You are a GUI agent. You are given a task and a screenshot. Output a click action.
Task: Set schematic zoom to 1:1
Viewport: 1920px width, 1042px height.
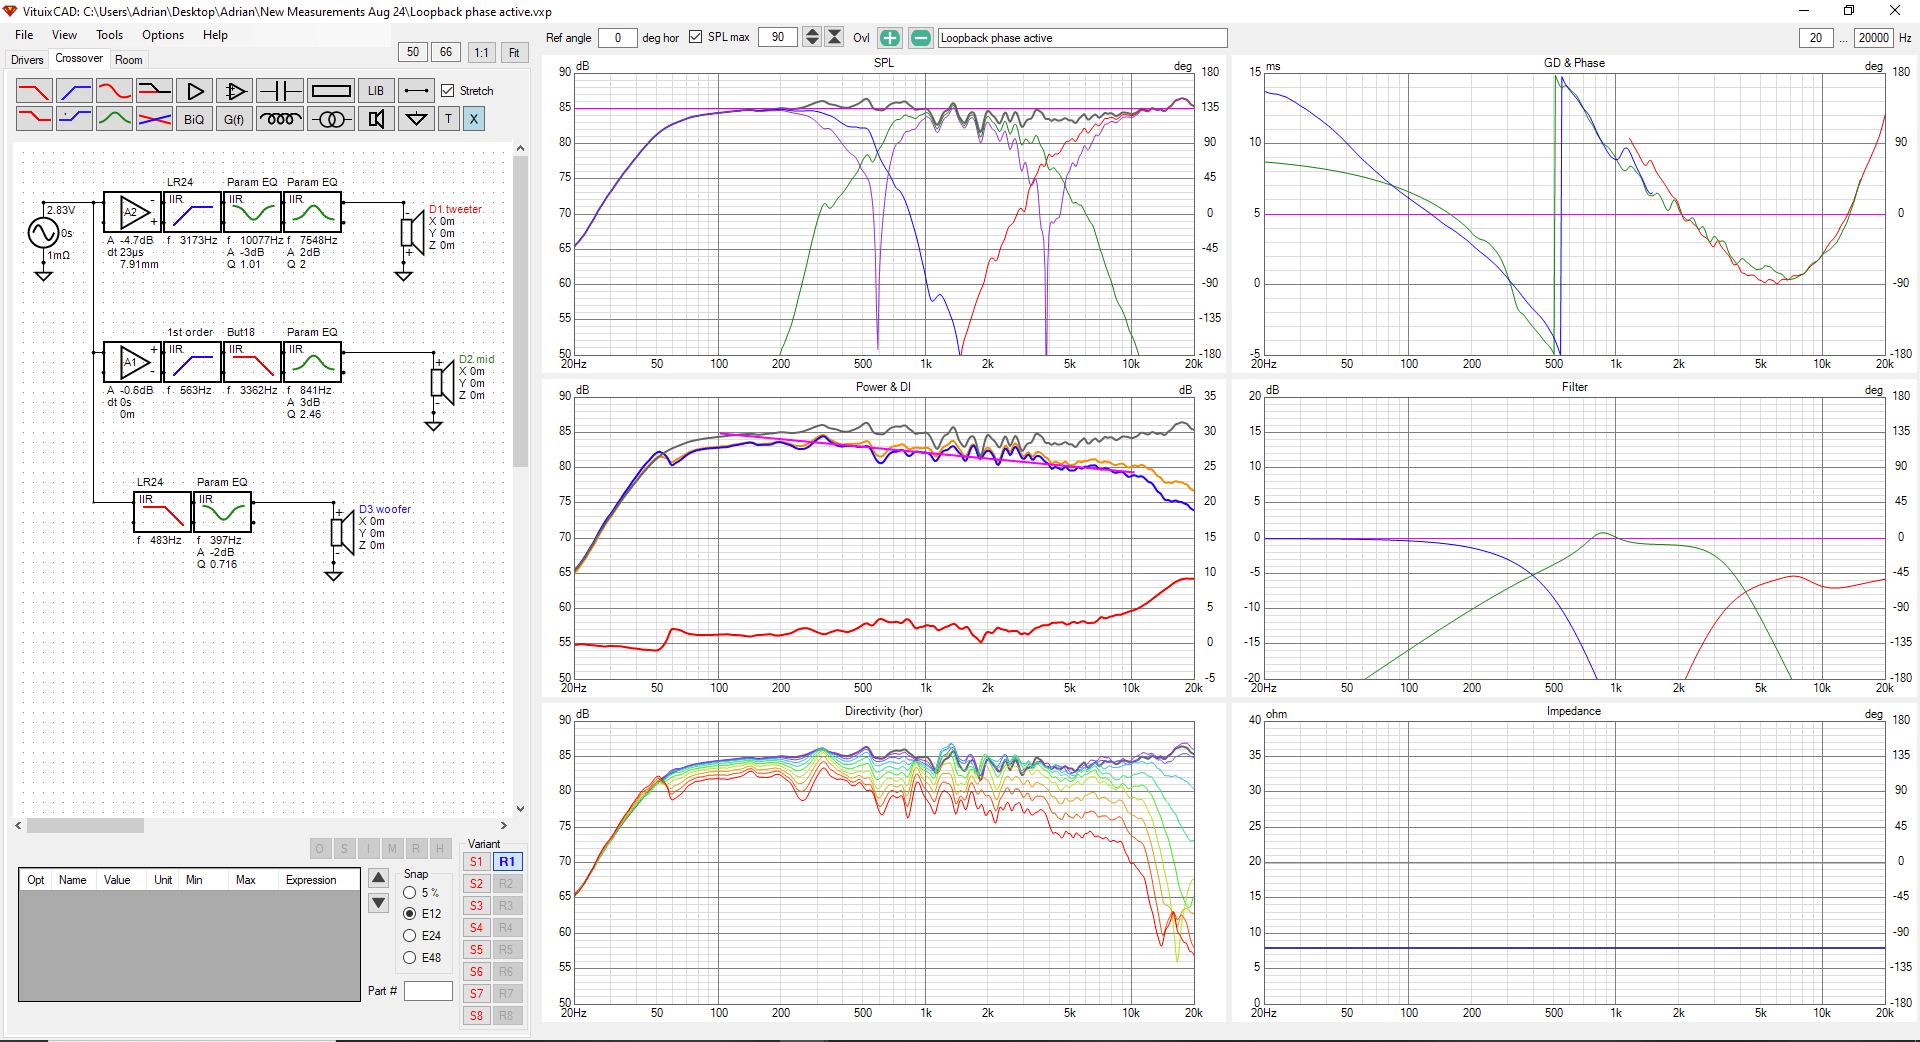(481, 52)
